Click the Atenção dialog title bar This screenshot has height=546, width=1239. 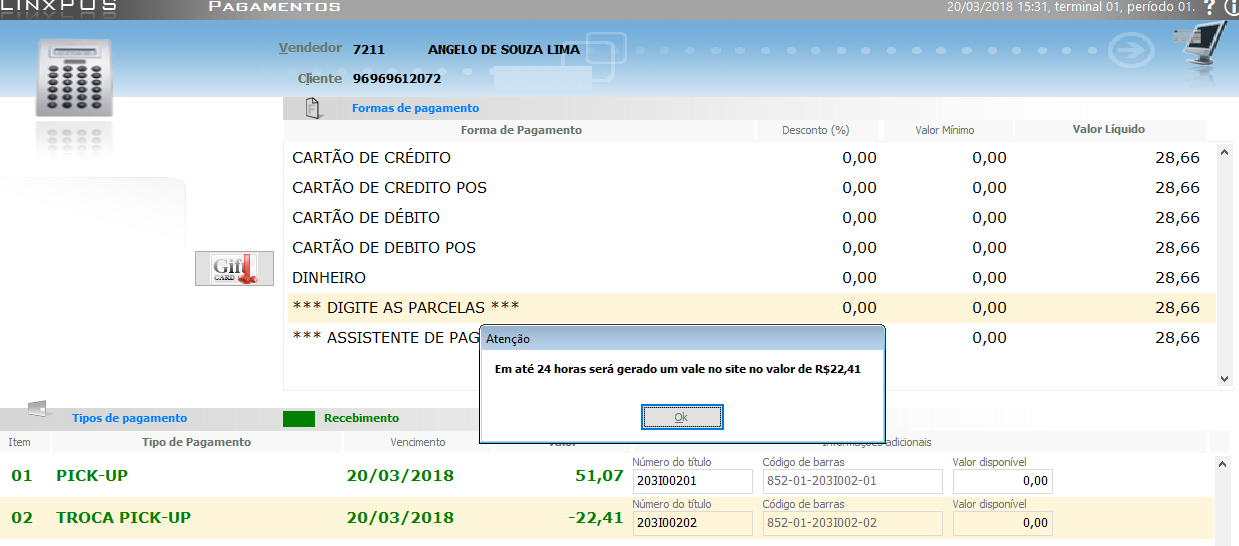pos(682,339)
